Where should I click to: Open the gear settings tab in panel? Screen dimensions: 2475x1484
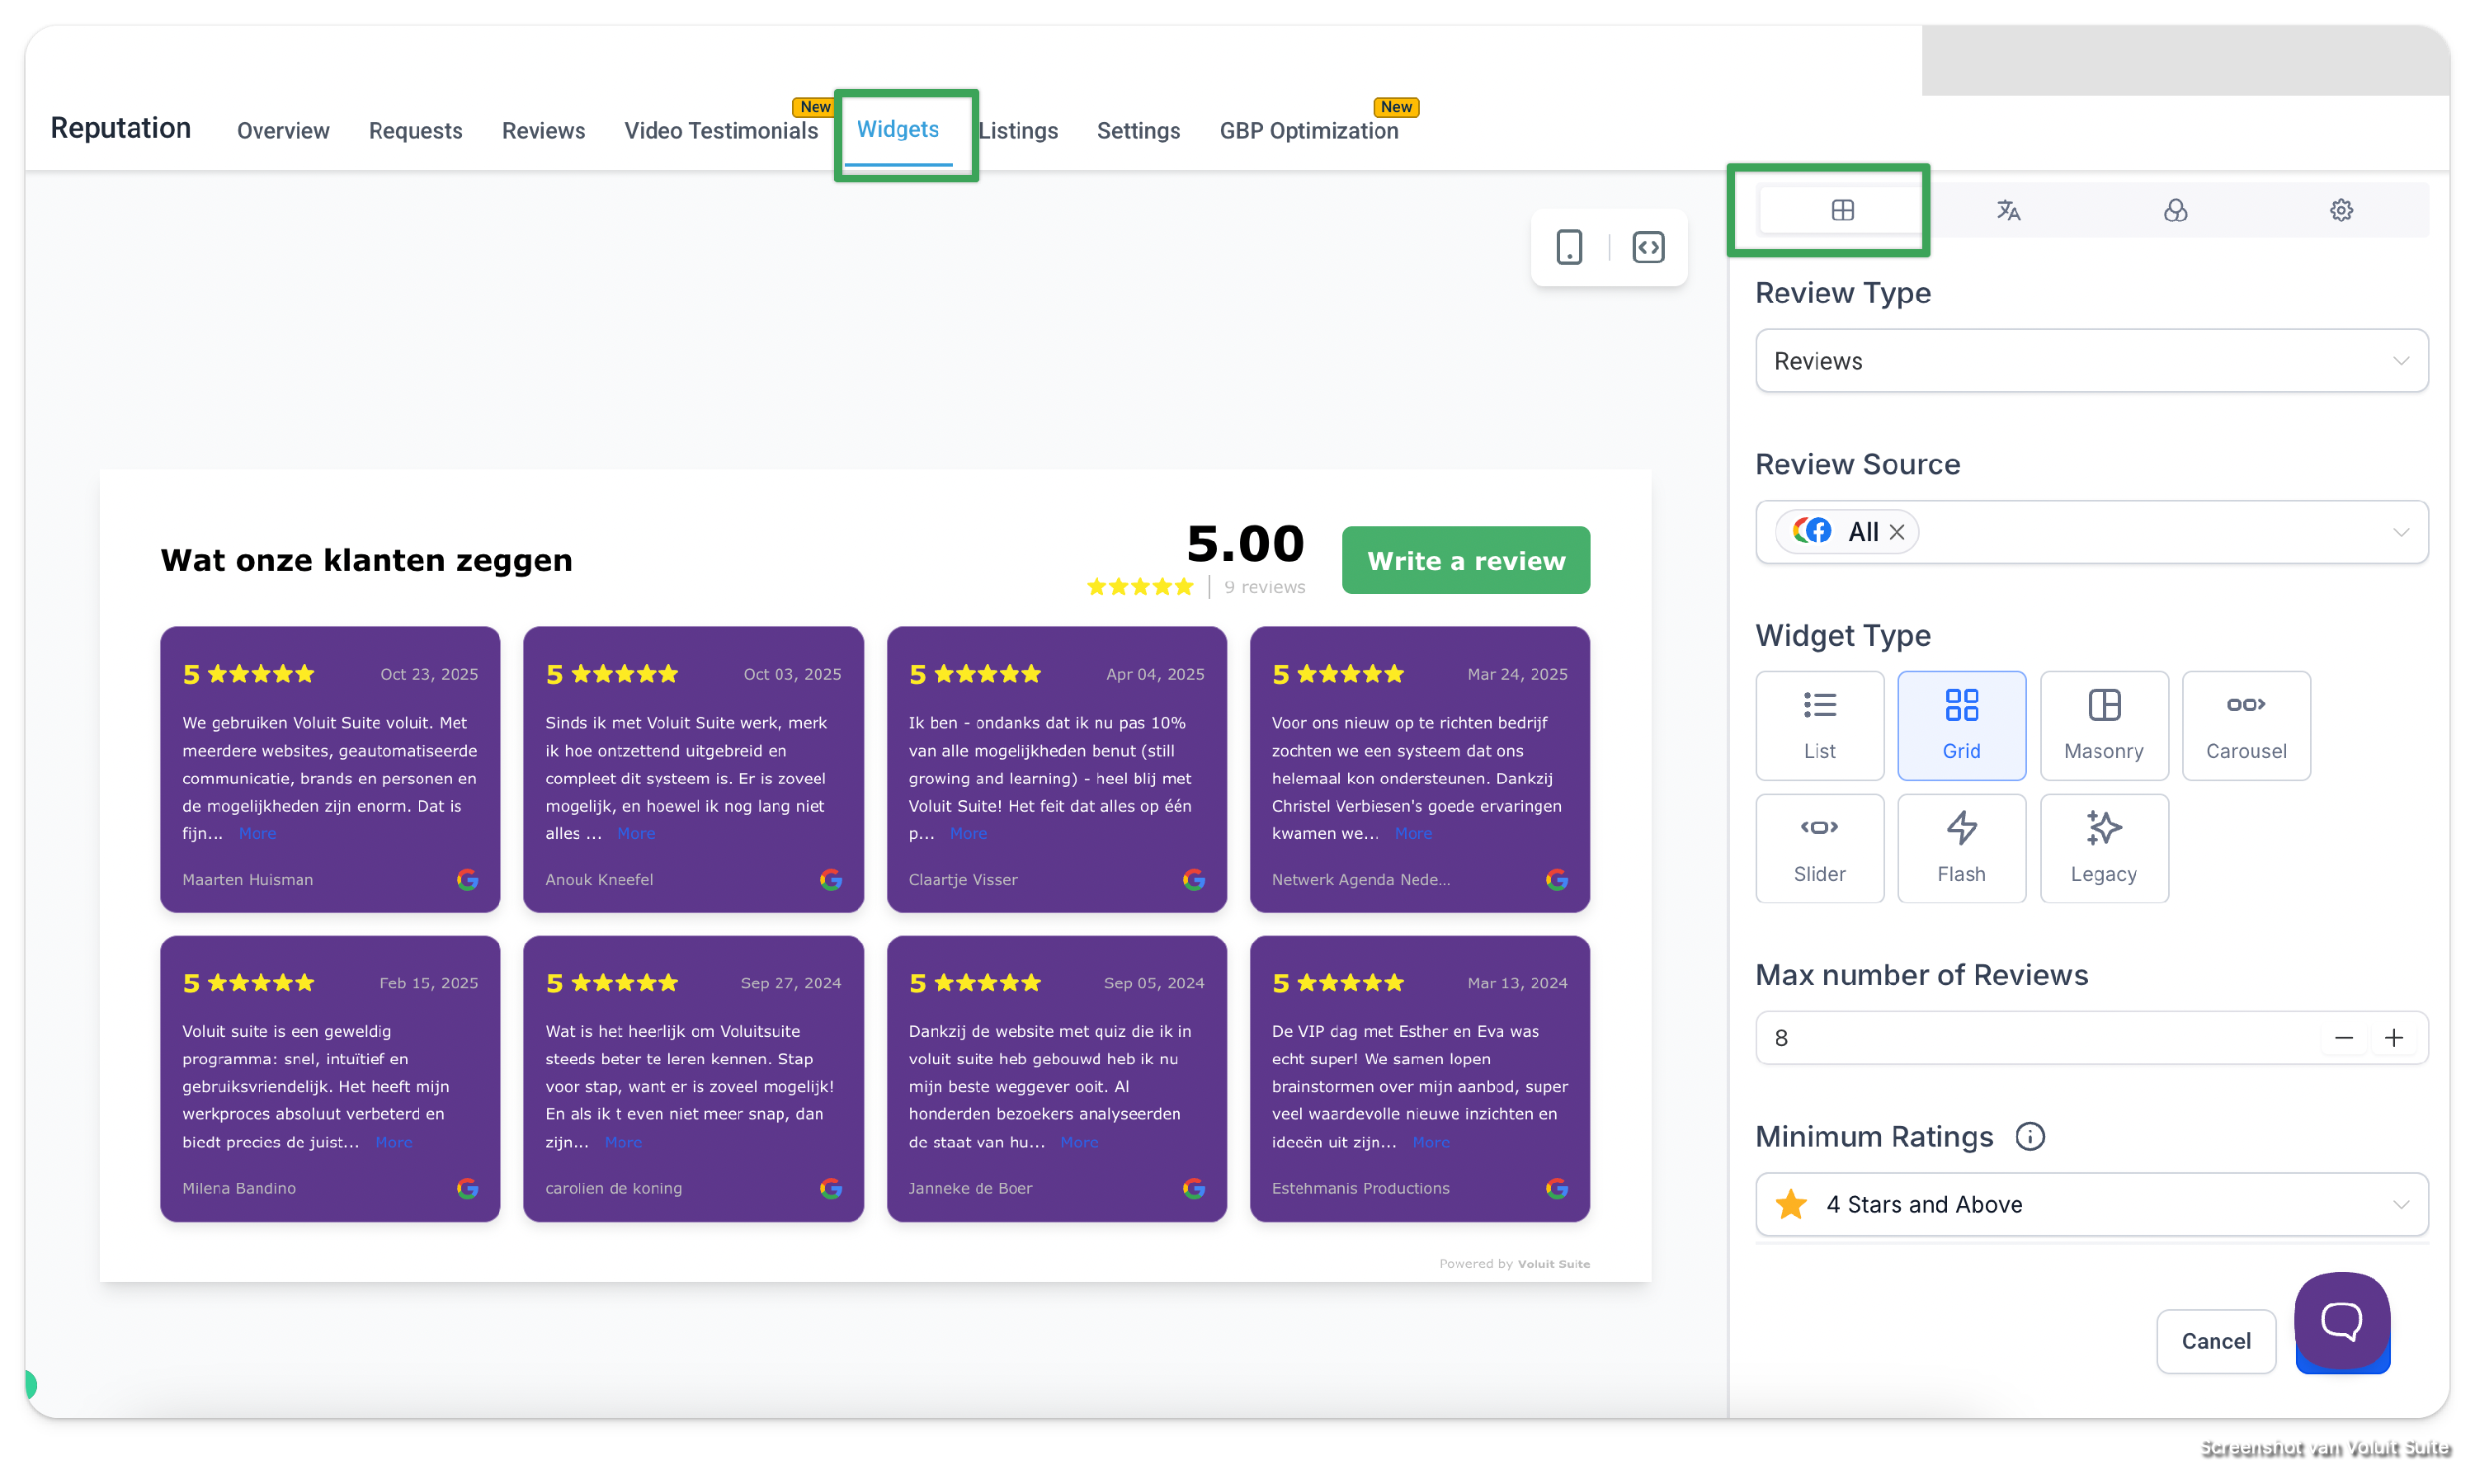2341,210
